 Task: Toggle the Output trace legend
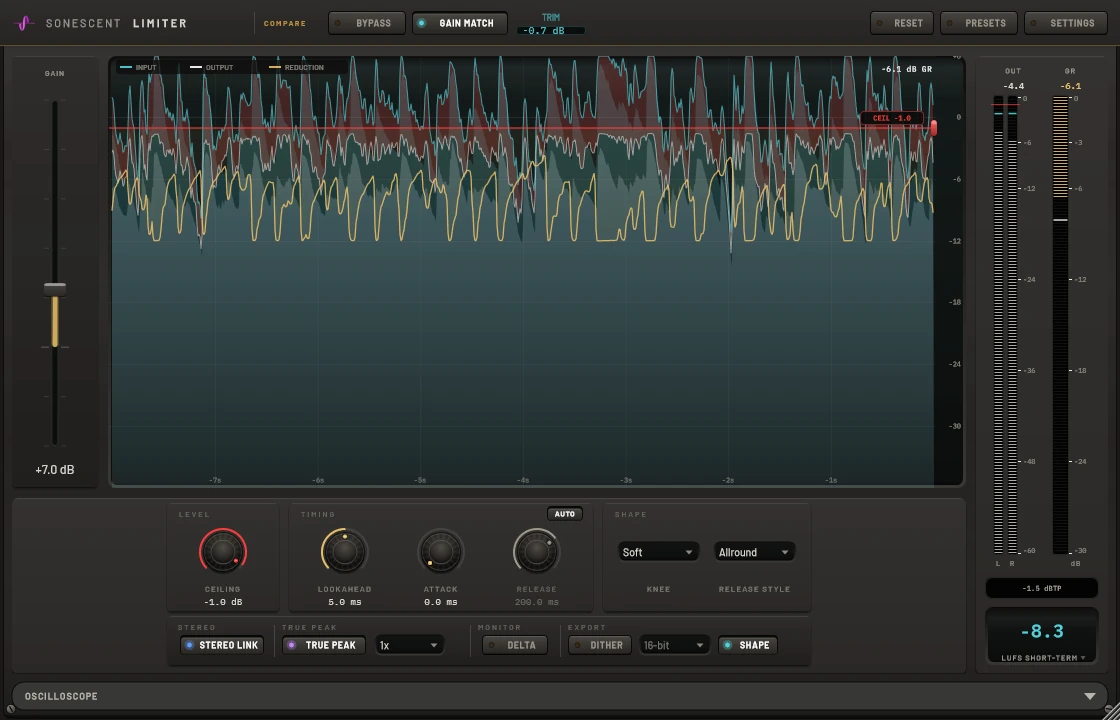[x=212, y=67]
